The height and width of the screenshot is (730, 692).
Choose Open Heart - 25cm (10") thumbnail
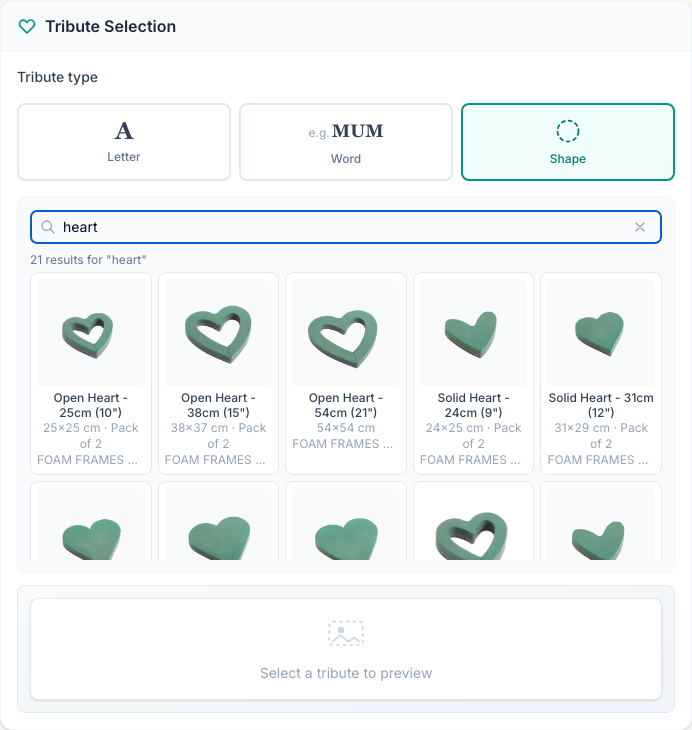point(91,332)
